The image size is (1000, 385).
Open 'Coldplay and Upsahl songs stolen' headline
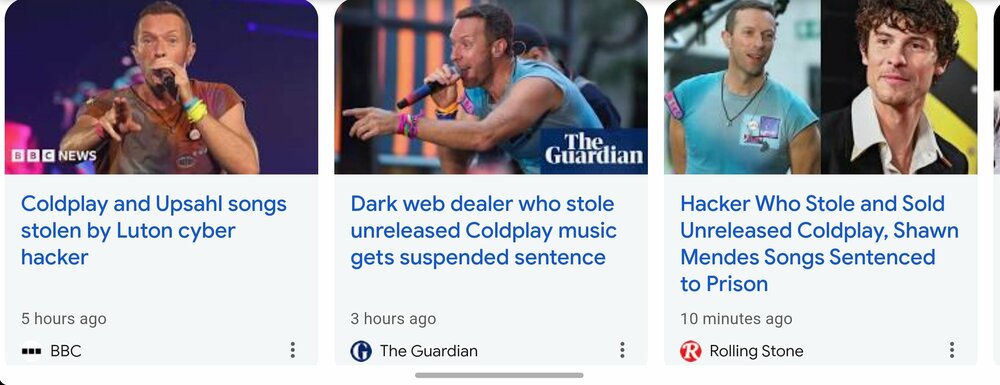coord(154,230)
